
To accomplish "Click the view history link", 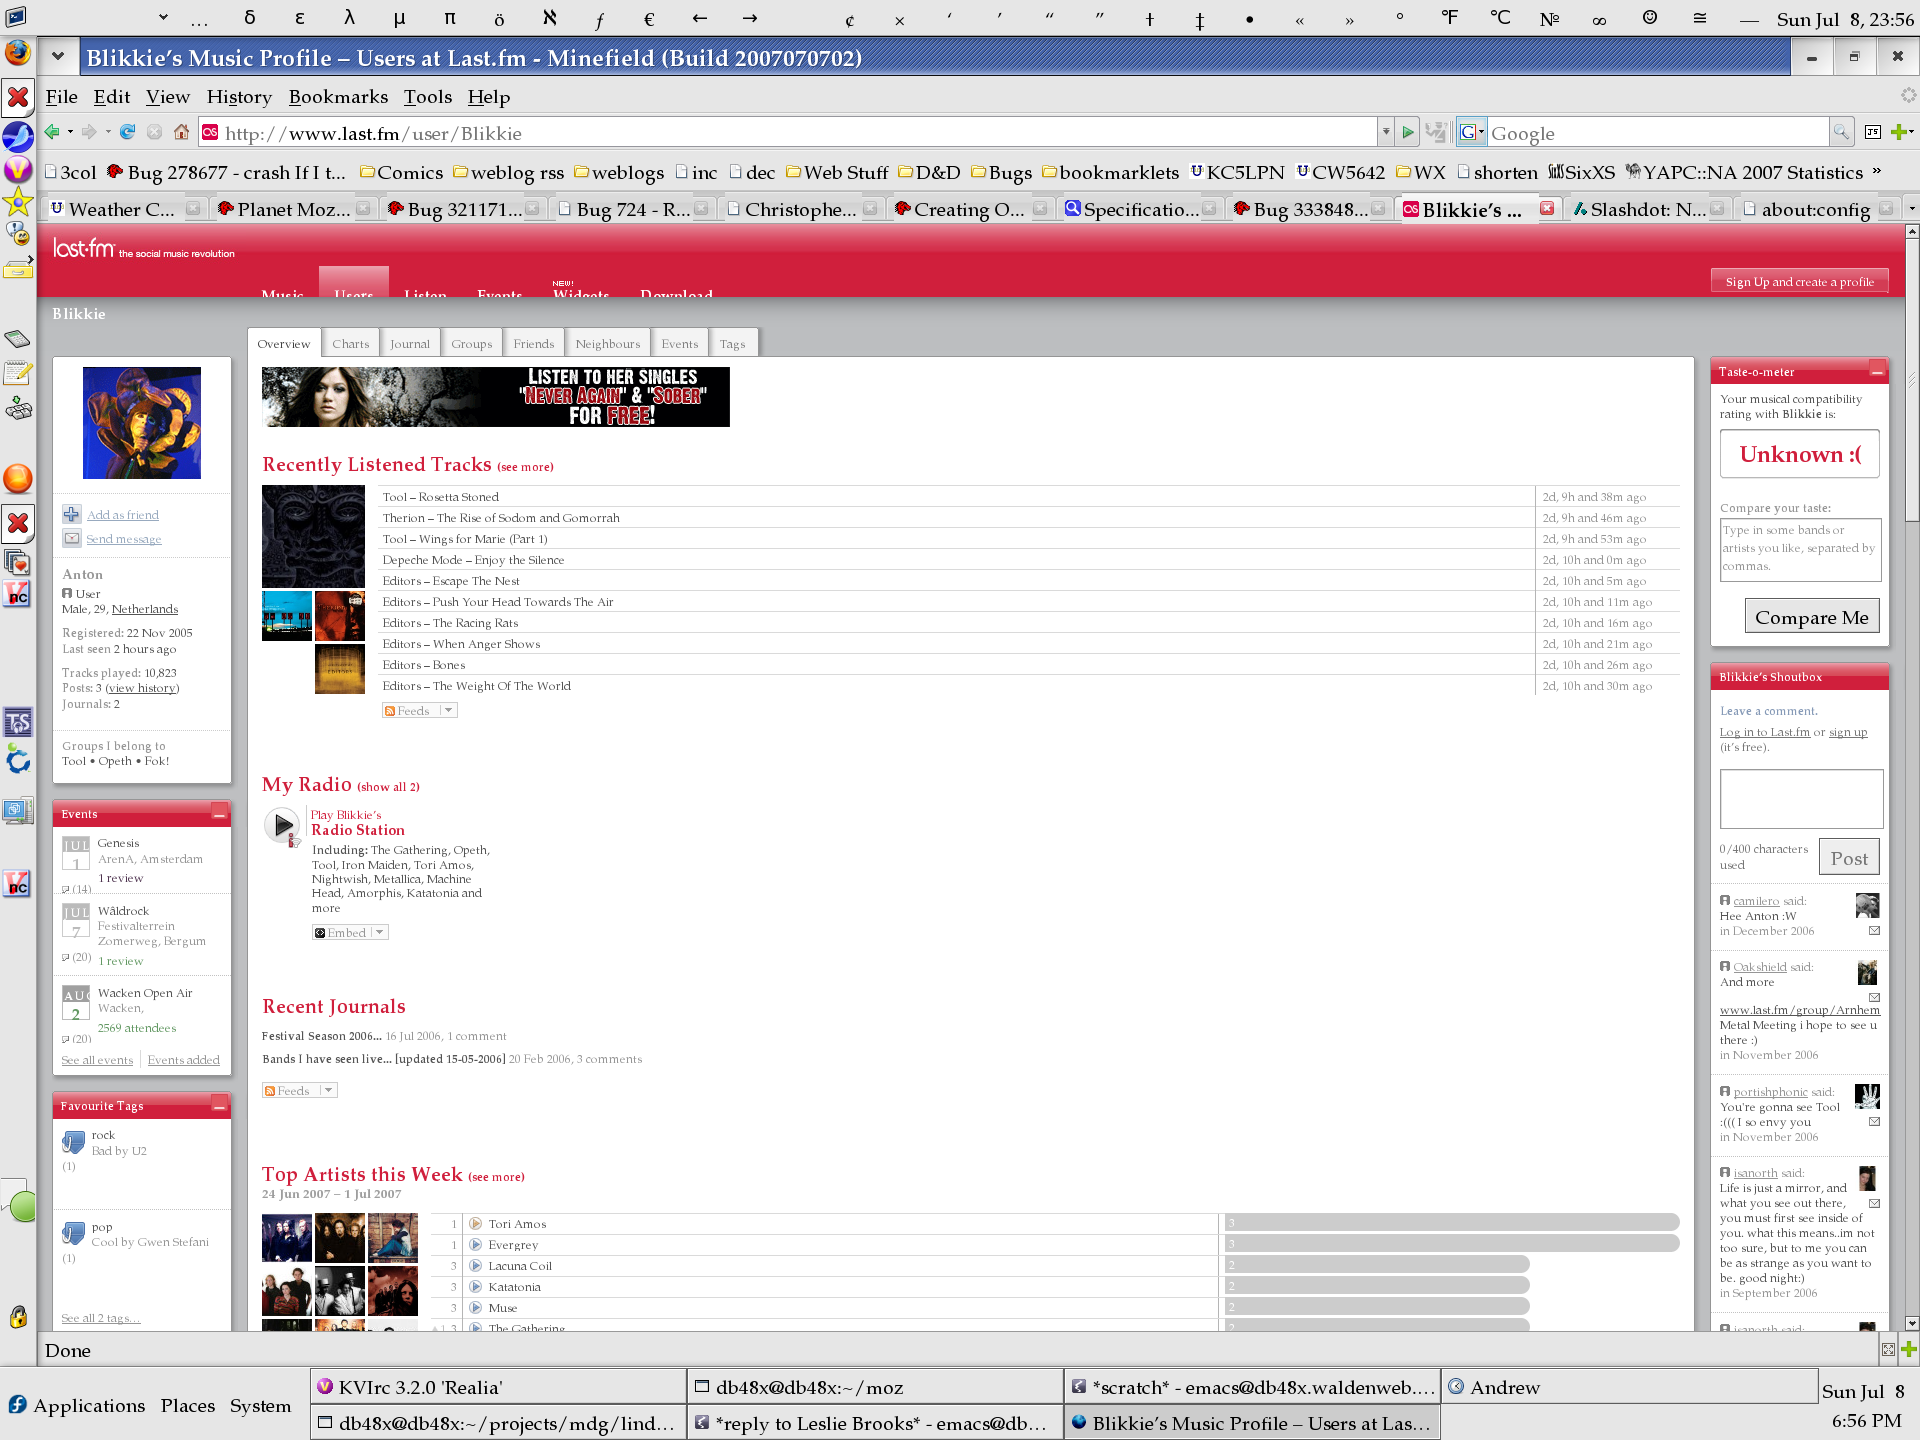I will [142, 688].
